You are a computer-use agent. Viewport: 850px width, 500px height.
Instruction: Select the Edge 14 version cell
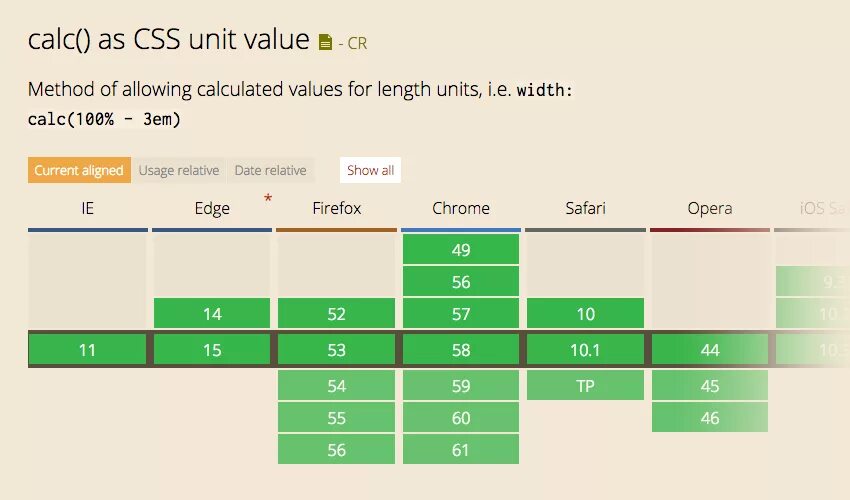click(x=212, y=313)
